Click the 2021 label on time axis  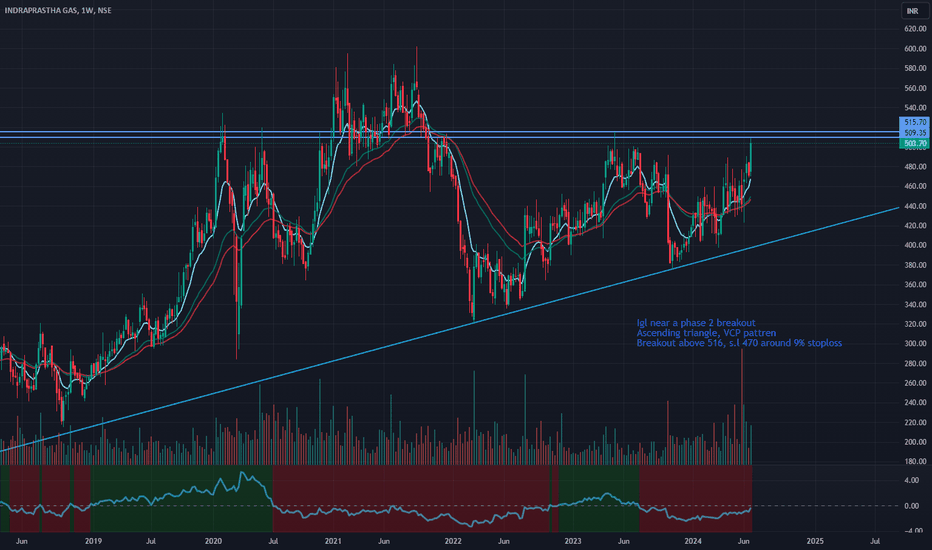pos(333,541)
